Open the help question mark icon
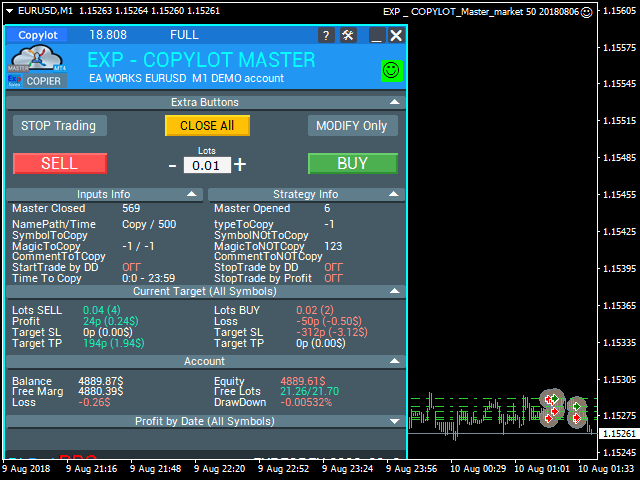Viewport: 640px width, 480px height. click(x=326, y=35)
